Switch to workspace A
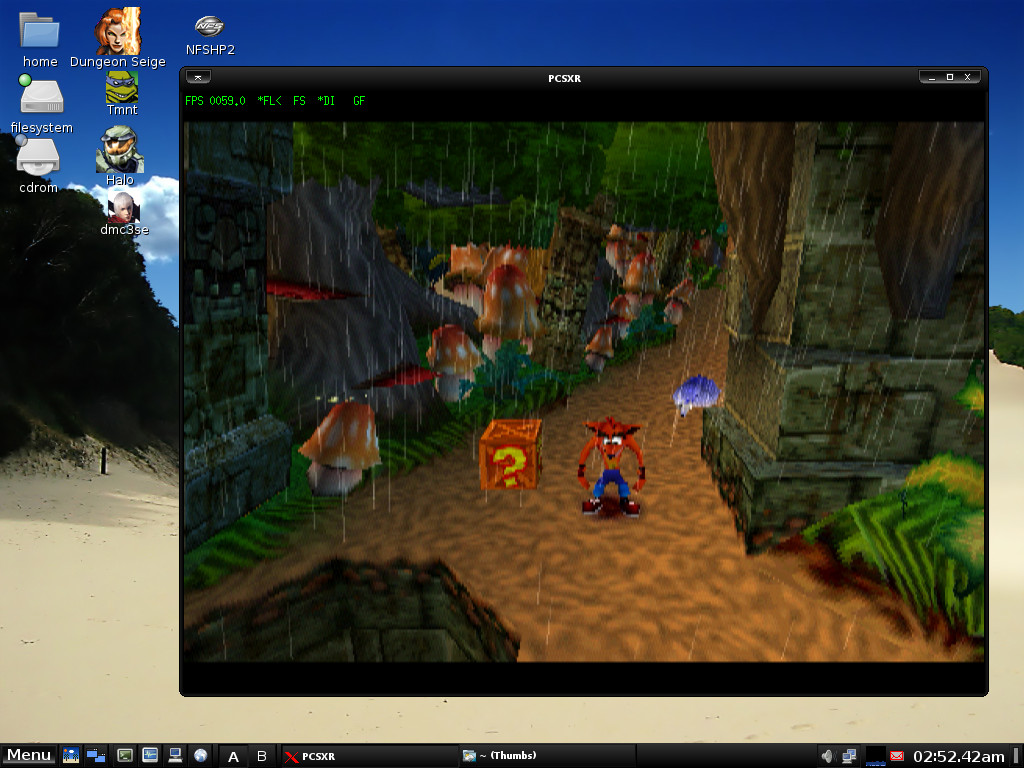The image size is (1024, 768). click(x=233, y=756)
